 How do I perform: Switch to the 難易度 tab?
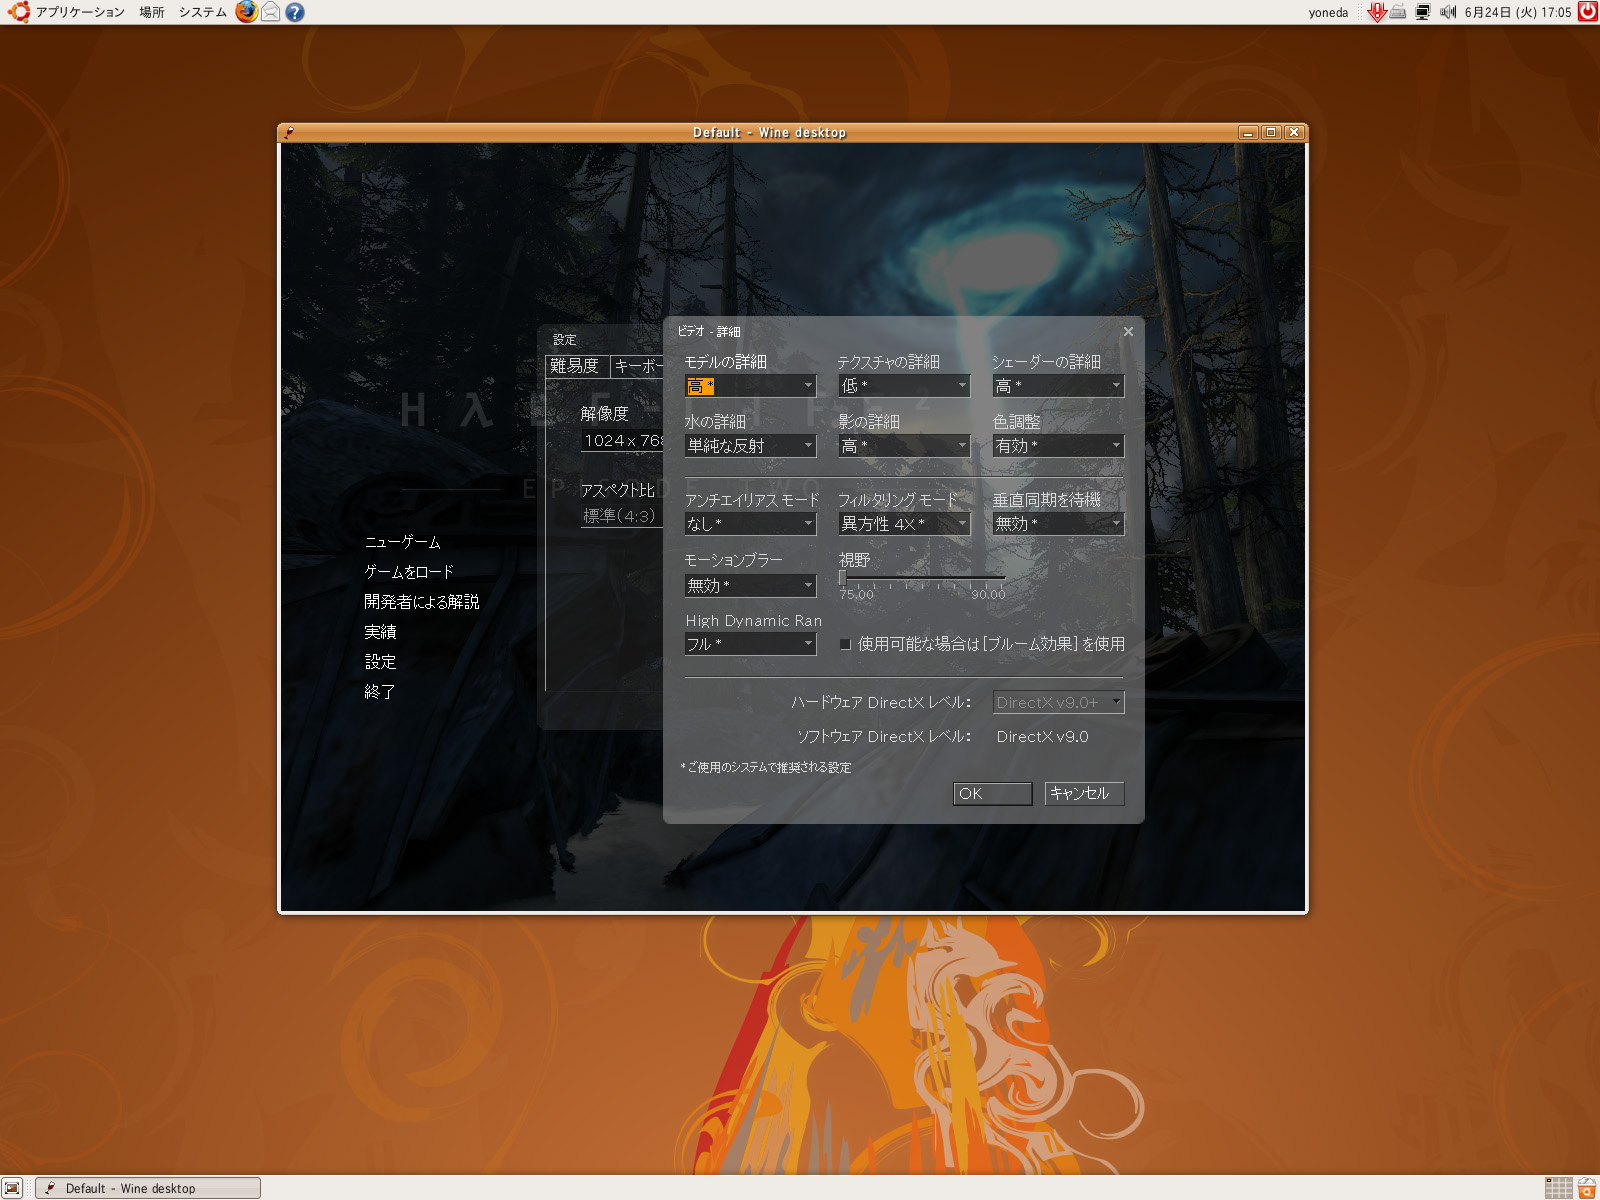tap(577, 367)
